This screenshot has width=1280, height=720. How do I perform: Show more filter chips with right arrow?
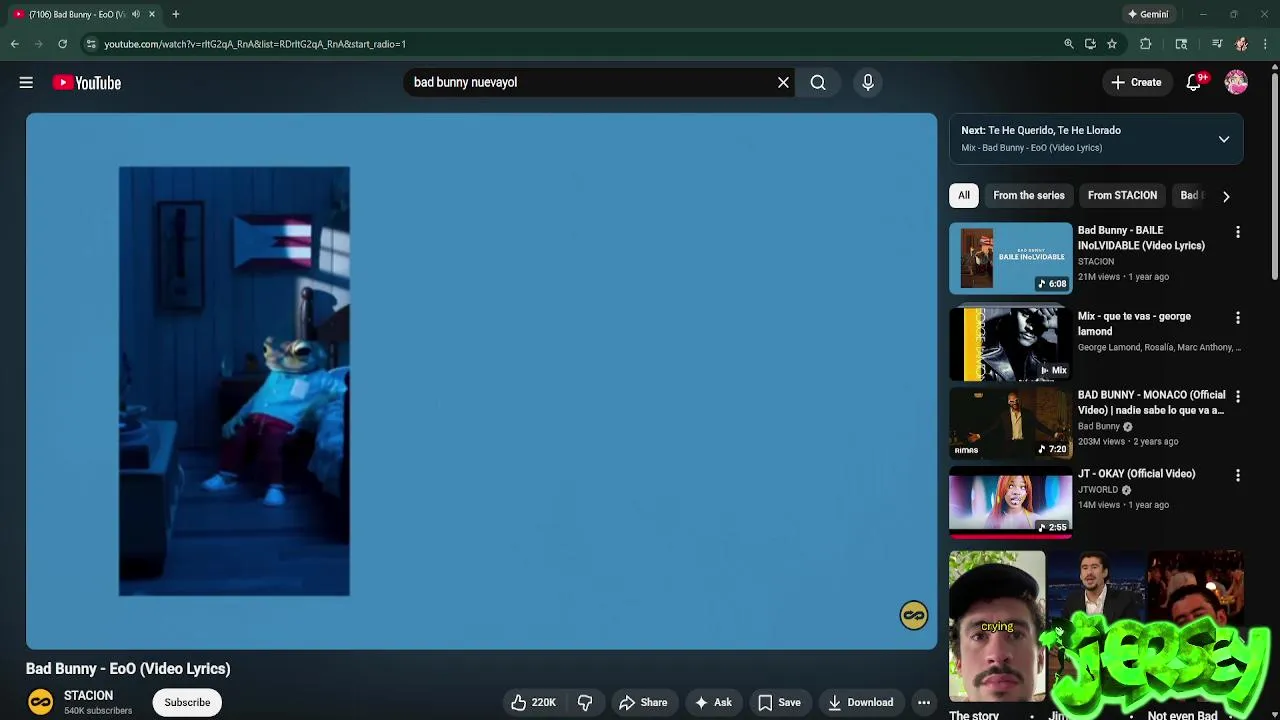[1226, 196]
